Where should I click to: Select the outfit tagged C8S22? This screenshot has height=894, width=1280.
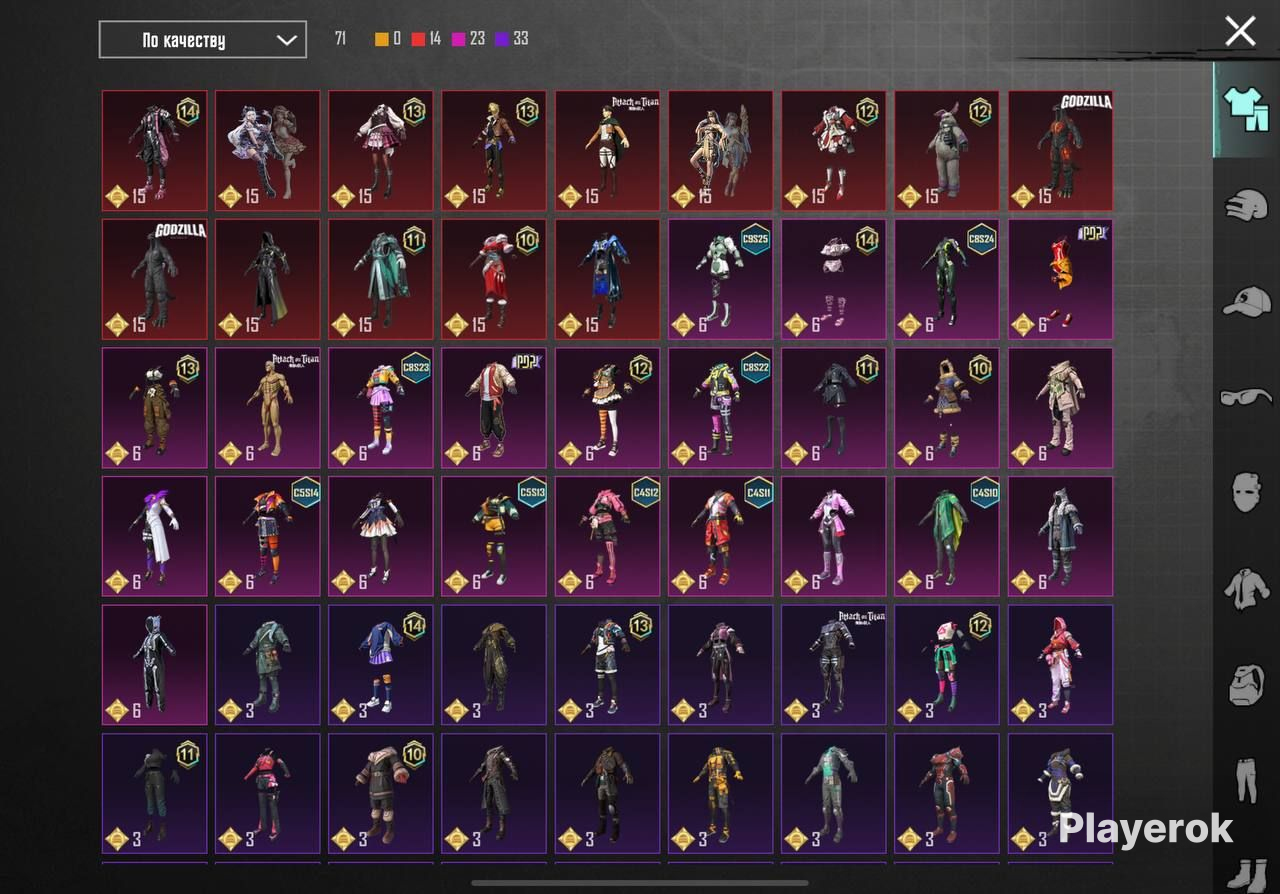click(720, 408)
